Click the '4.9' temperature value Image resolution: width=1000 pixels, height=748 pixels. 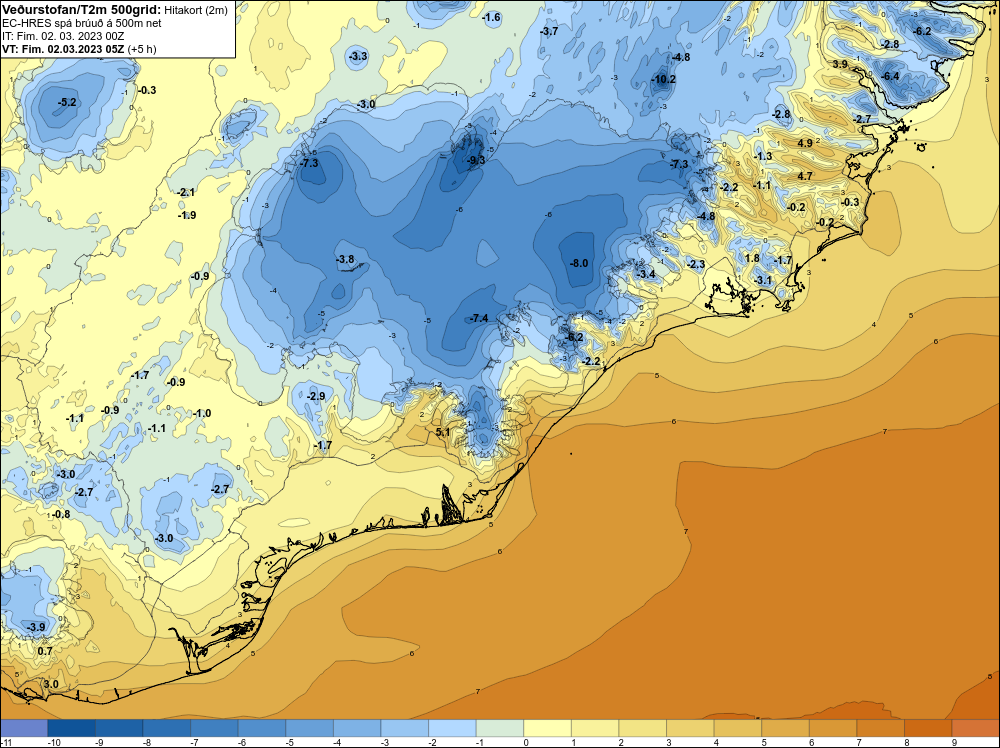[805, 143]
